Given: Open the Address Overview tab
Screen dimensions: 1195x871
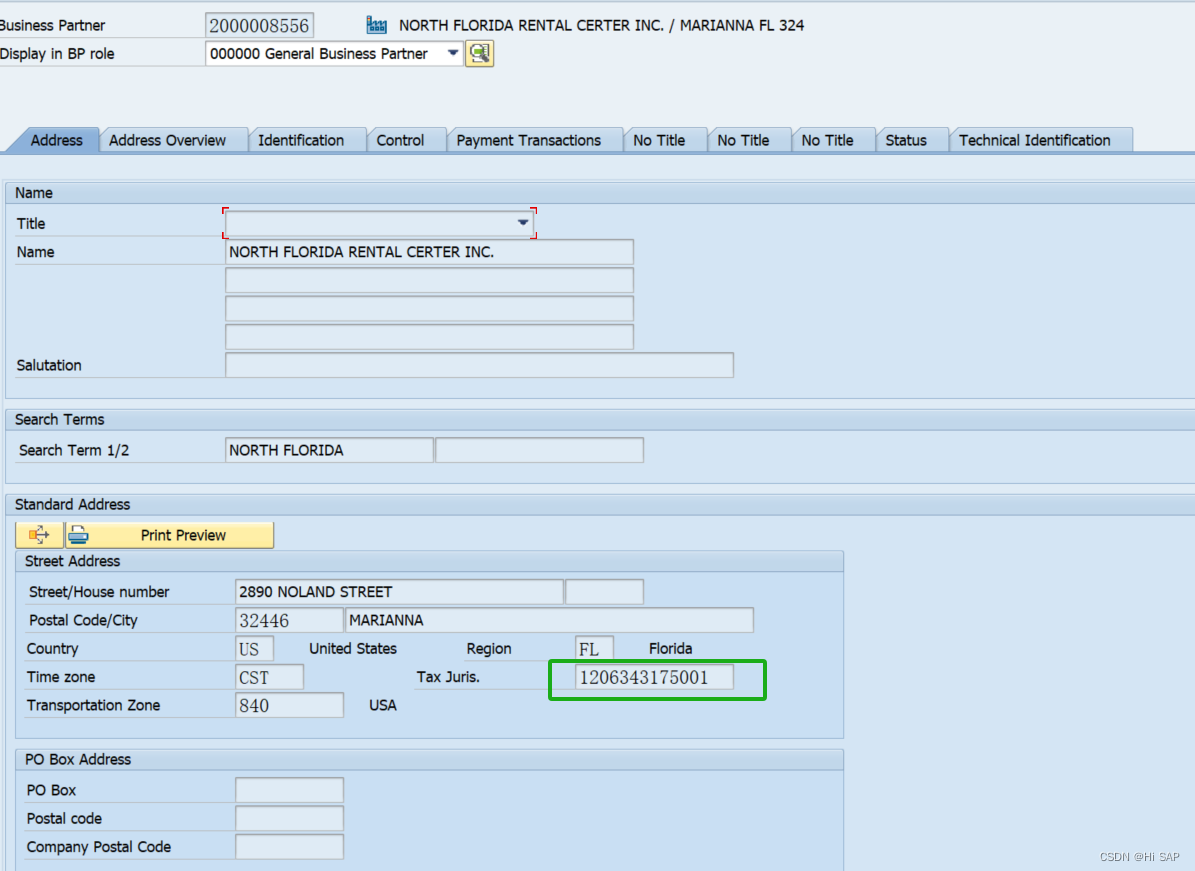Looking at the screenshot, I should (x=167, y=140).
